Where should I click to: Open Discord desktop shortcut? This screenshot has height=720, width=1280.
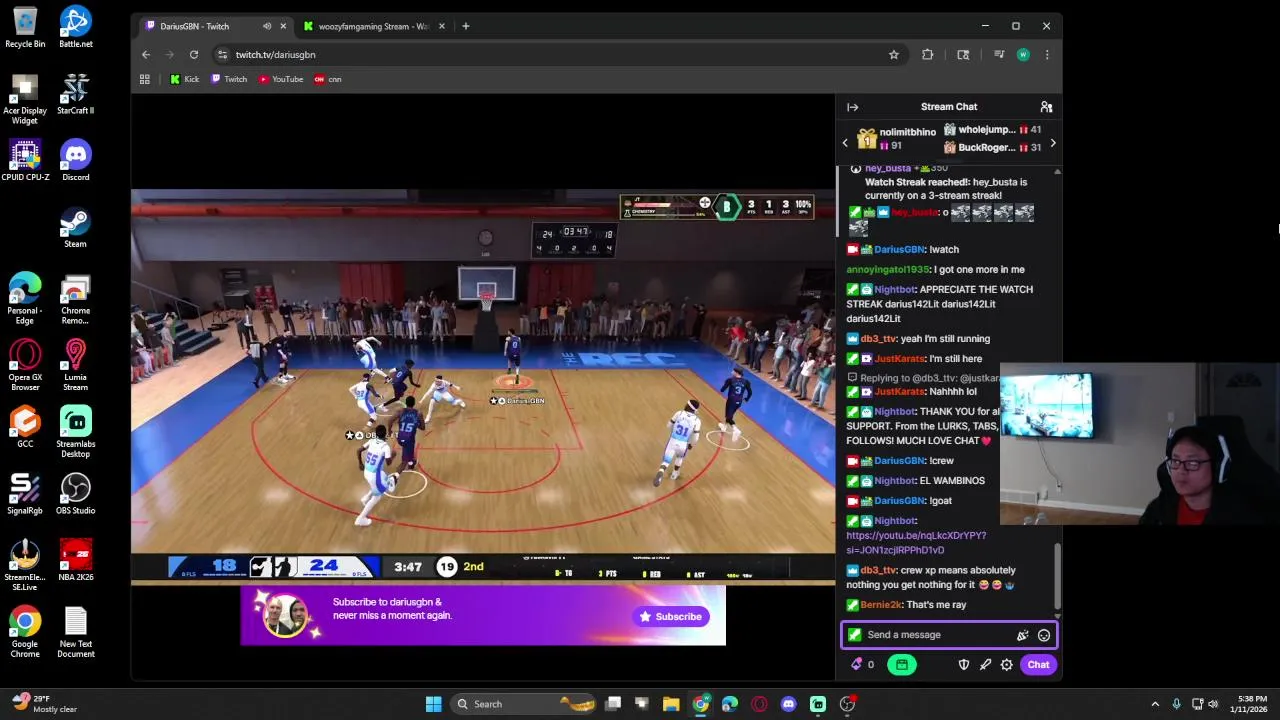pyautogui.click(x=76, y=160)
